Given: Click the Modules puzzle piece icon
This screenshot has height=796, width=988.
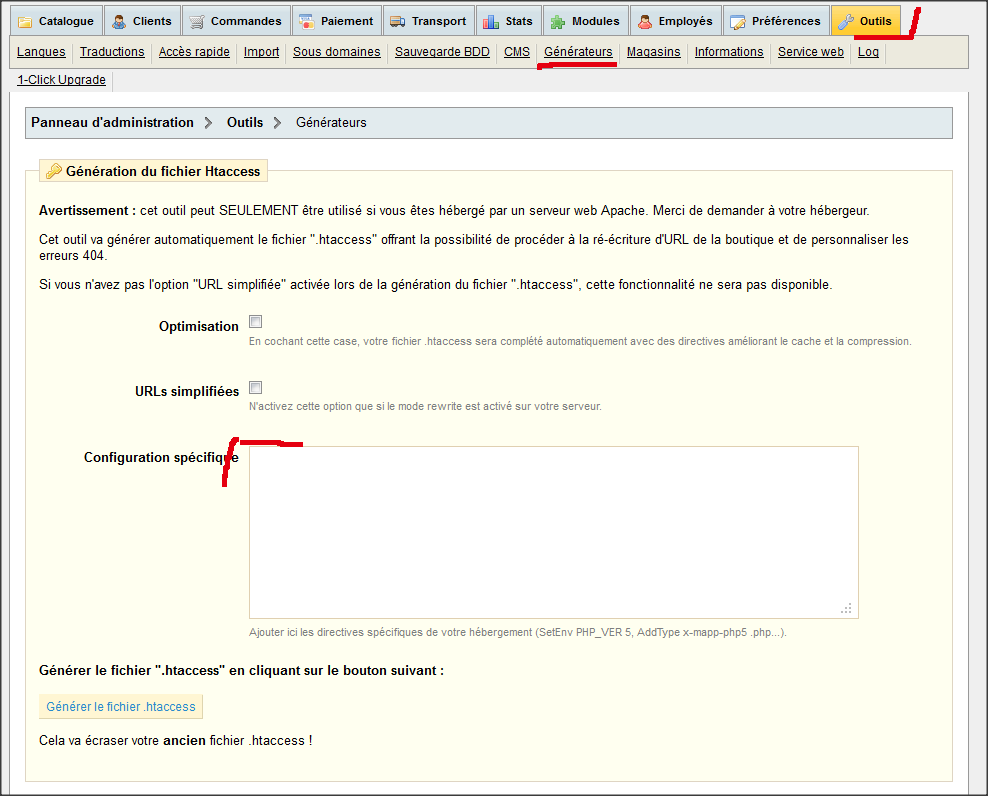Looking at the screenshot, I should tap(558, 22).
